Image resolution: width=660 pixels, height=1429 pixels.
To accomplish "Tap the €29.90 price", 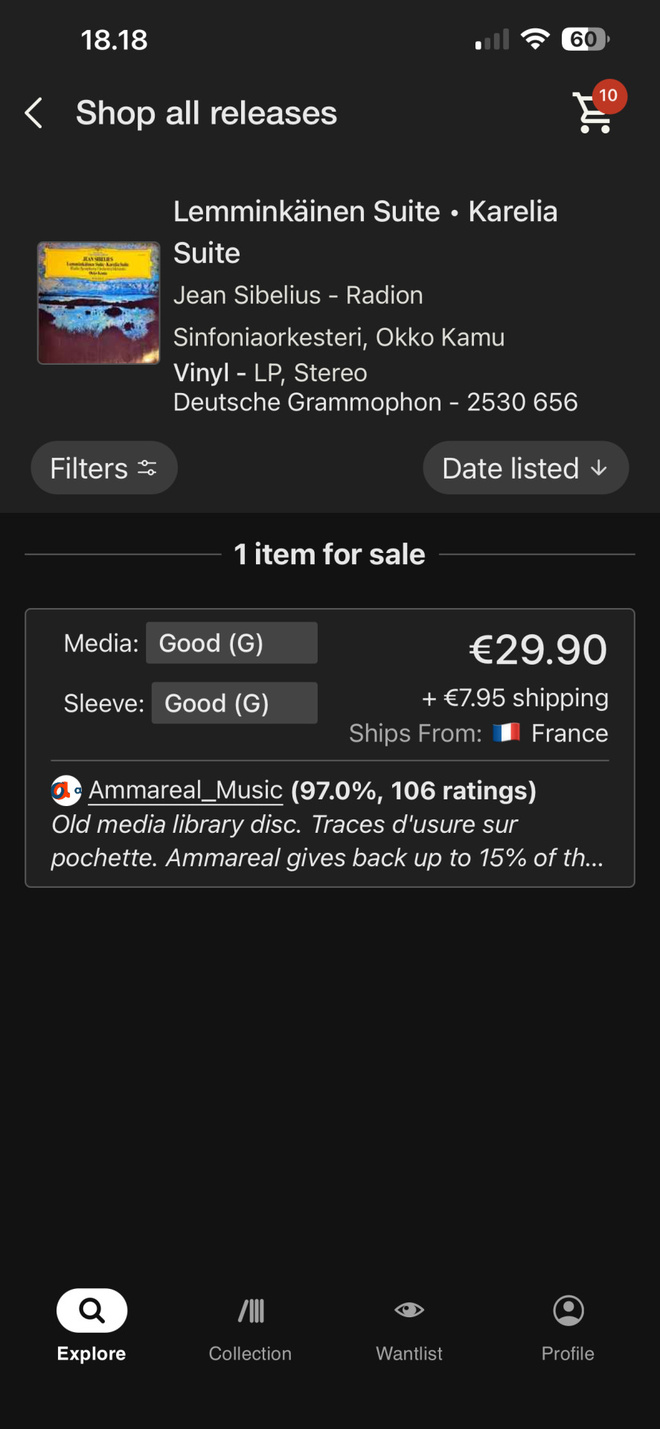I will [x=538, y=650].
